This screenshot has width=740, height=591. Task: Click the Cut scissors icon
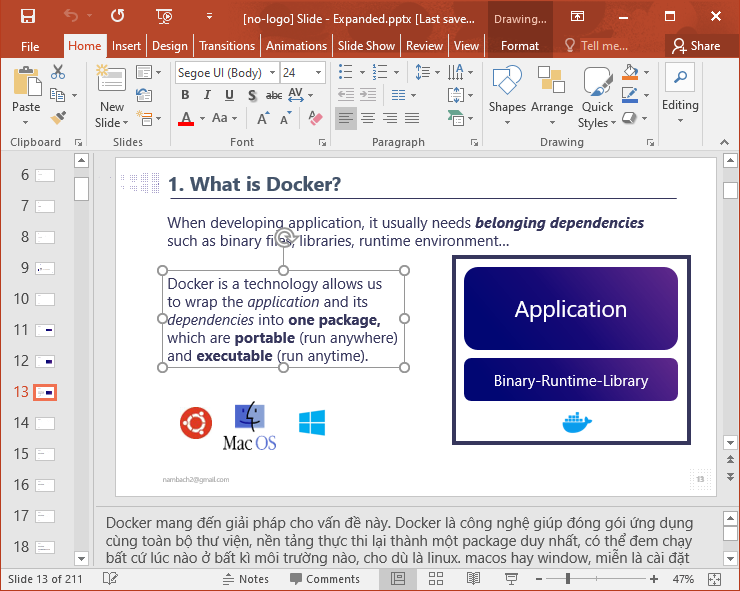58,72
